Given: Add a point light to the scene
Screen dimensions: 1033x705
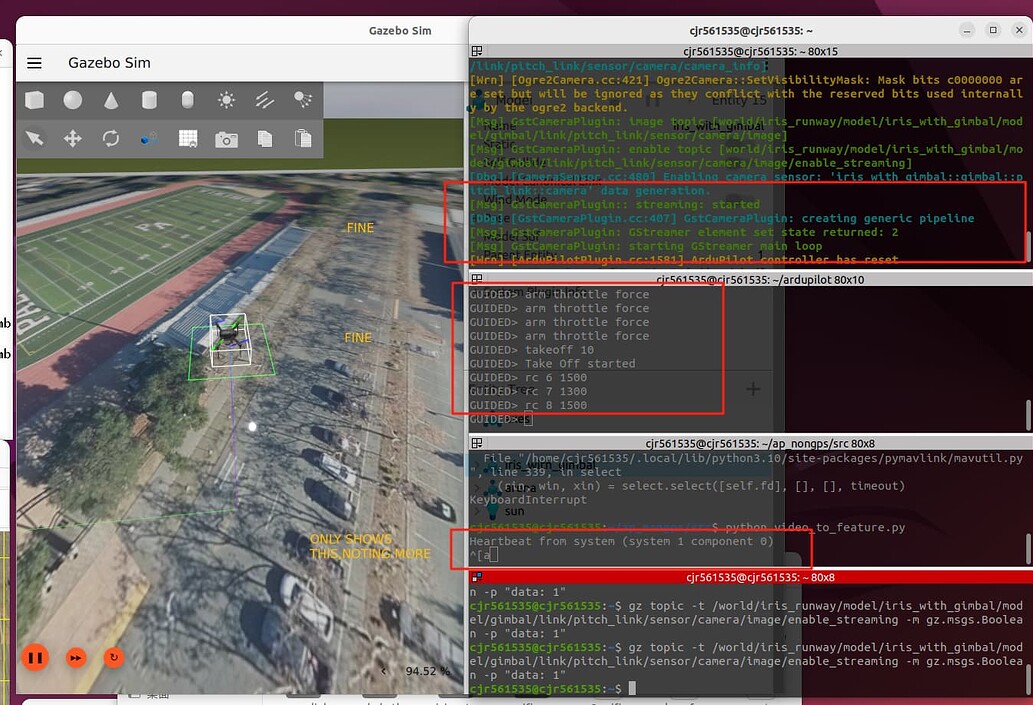Looking at the screenshot, I should (x=226, y=100).
